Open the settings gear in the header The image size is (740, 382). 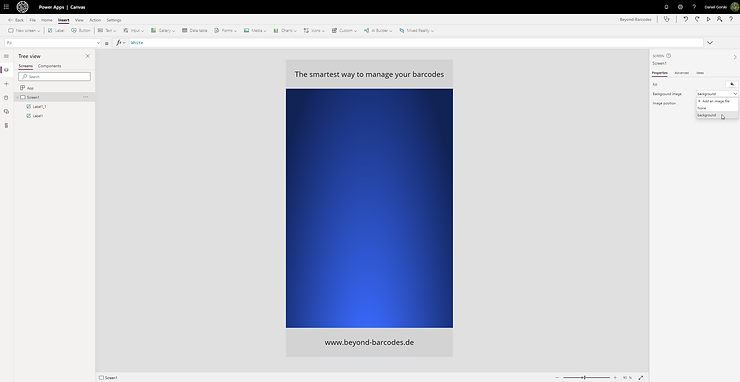[680, 7]
